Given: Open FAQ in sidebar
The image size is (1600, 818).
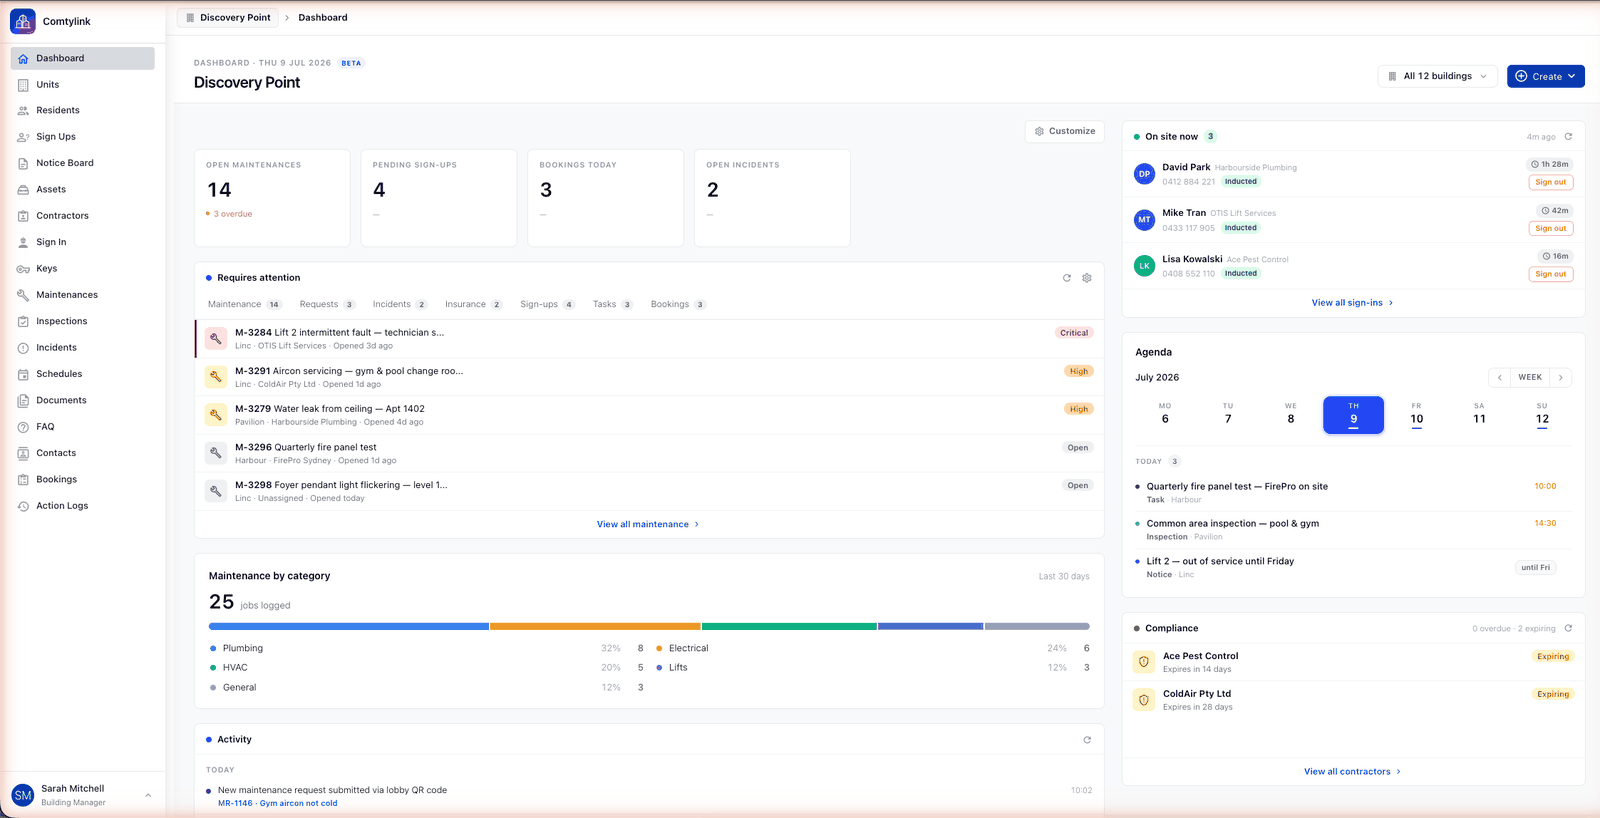Looking at the screenshot, I should click(x=82, y=426).
